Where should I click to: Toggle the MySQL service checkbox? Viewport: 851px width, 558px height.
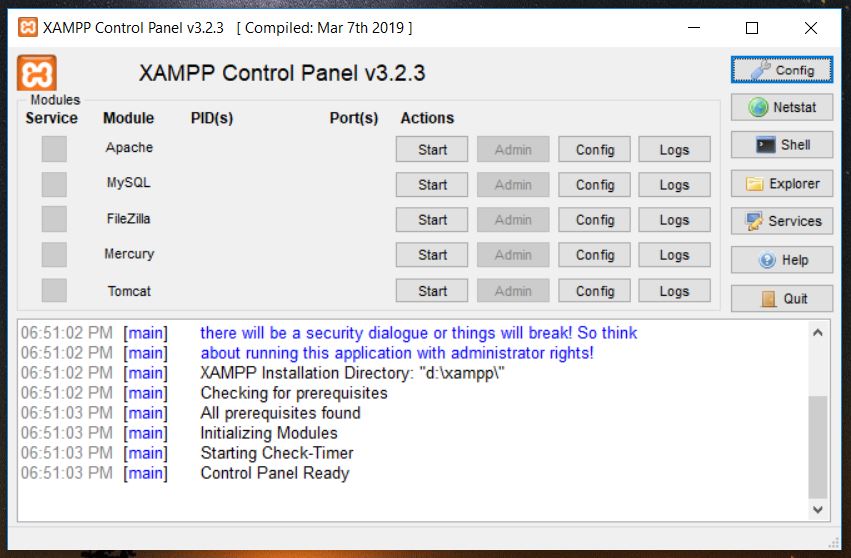tap(54, 185)
